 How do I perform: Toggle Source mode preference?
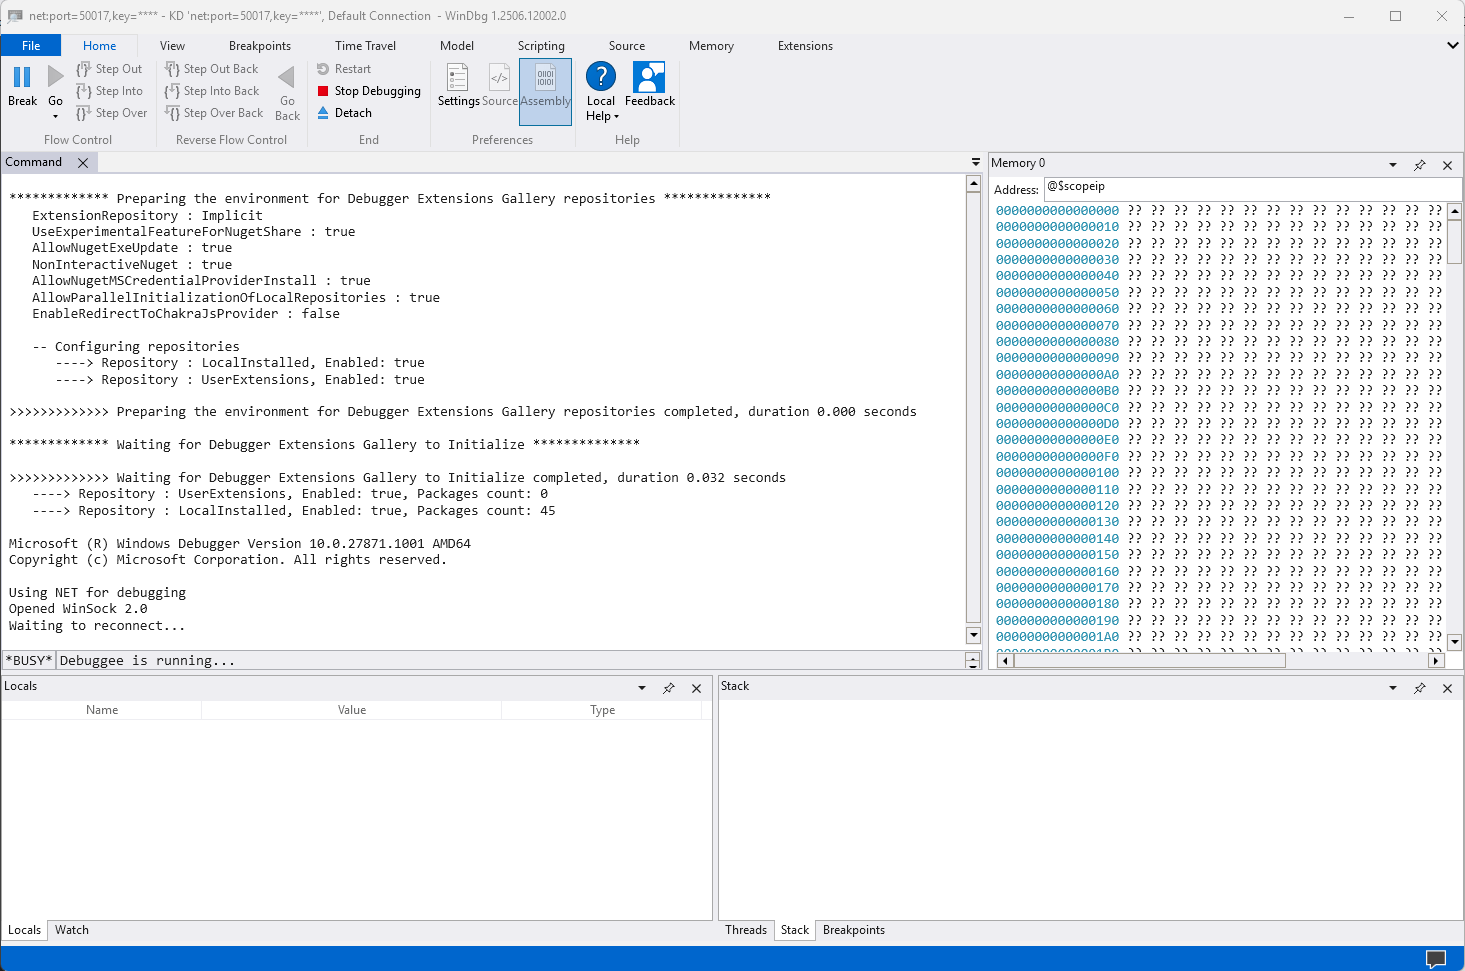[x=500, y=86]
